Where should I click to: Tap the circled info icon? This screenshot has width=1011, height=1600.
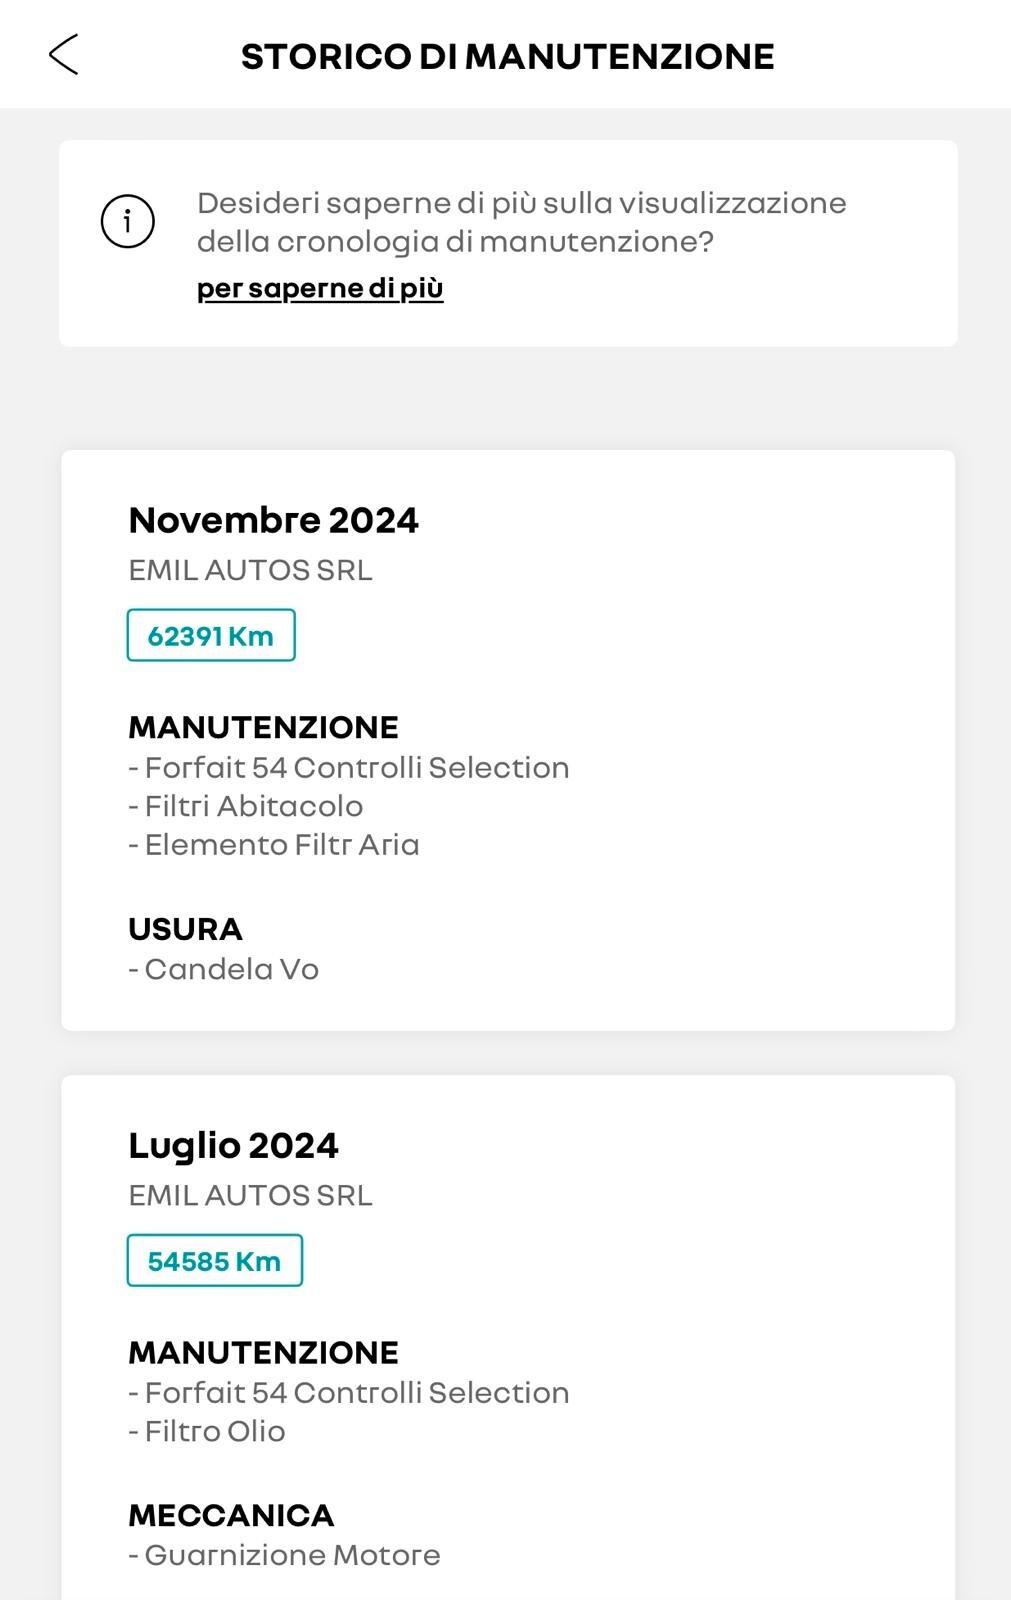tap(128, 221)
